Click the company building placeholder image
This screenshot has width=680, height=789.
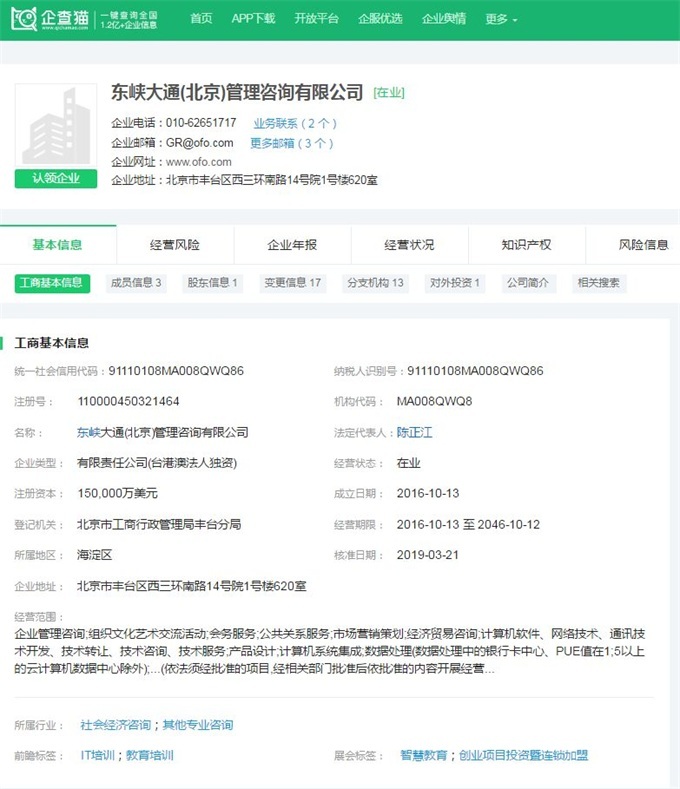pyautogui.click(x=56, y=125)
